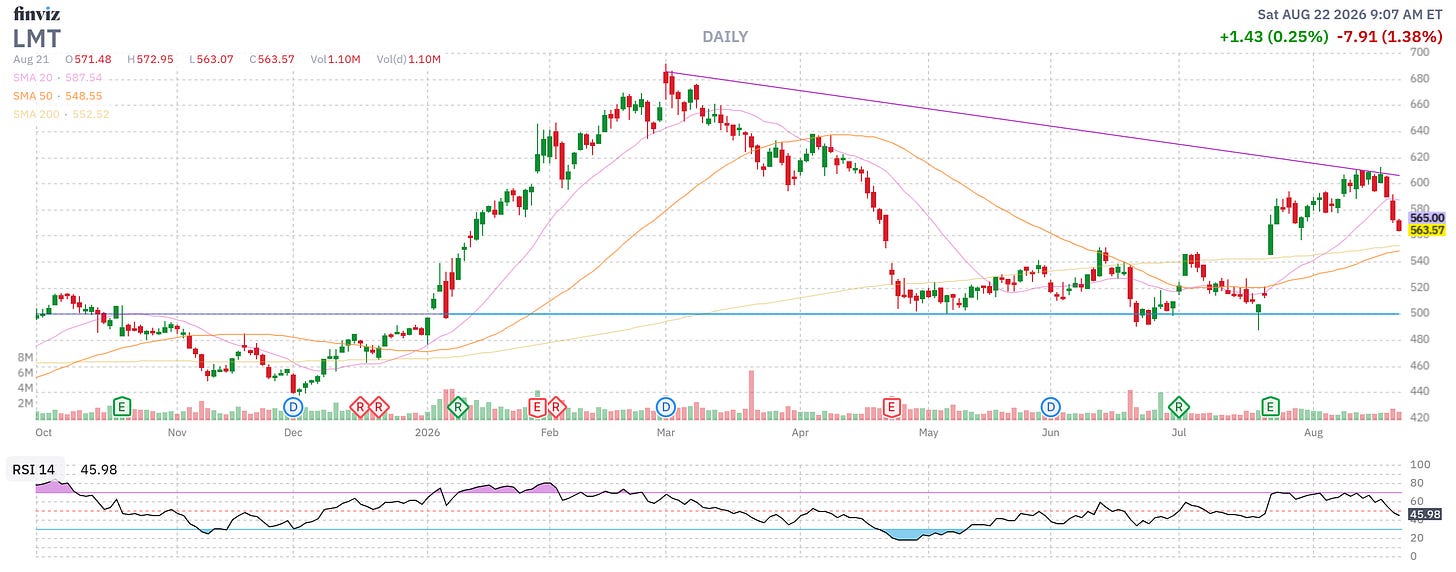The width and height of the screenshot is (1456, 572).
Task: Click the 460 price axis label
Action: tap(1419, 366)
